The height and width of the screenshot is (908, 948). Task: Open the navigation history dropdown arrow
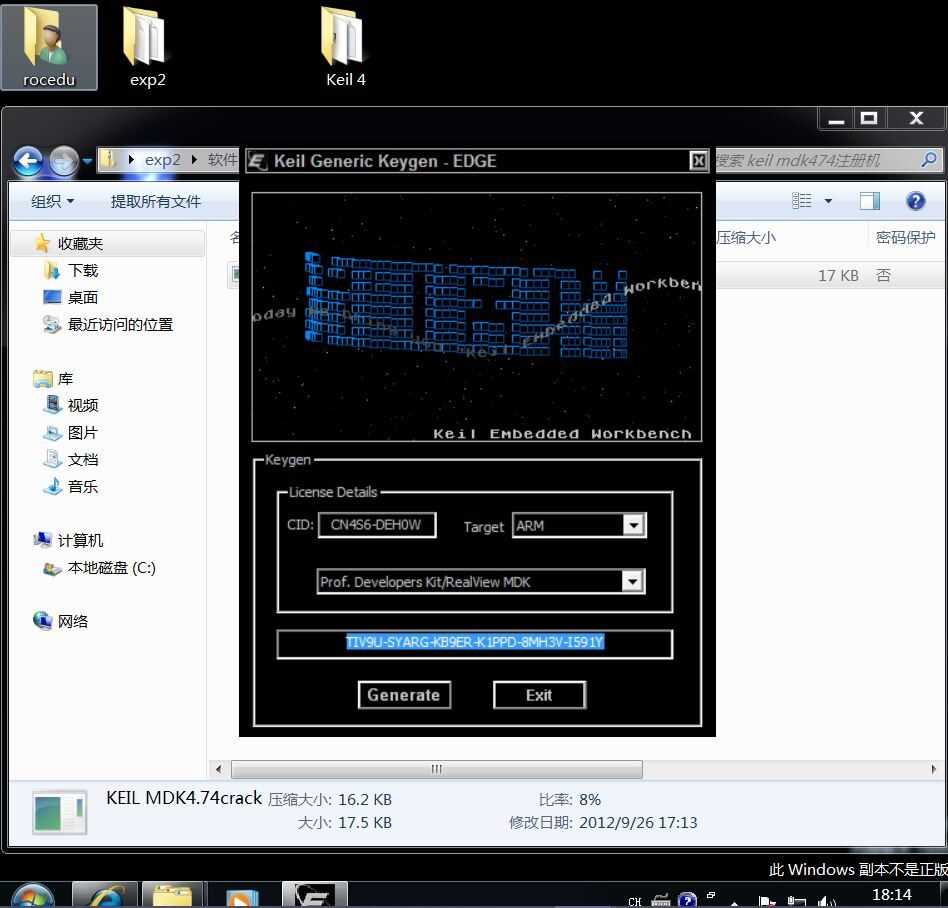87,161
